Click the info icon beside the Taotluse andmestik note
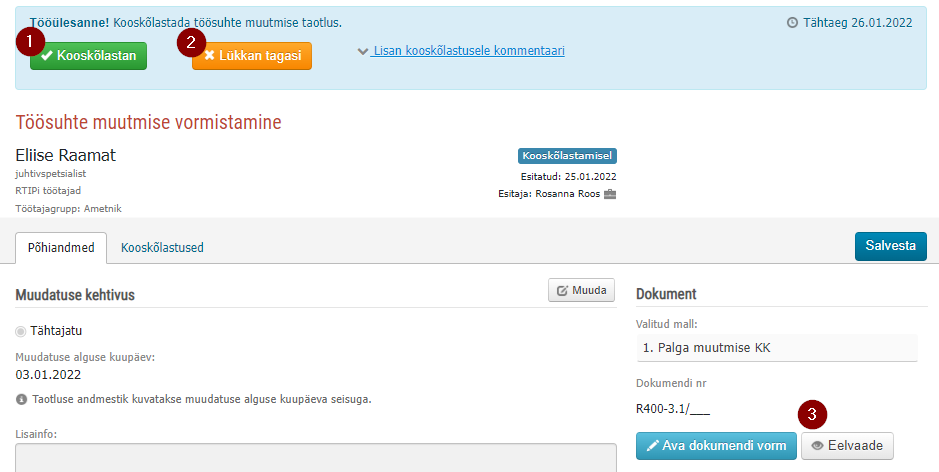The height and width of the screenshot is (472, 939). (22, 400)
